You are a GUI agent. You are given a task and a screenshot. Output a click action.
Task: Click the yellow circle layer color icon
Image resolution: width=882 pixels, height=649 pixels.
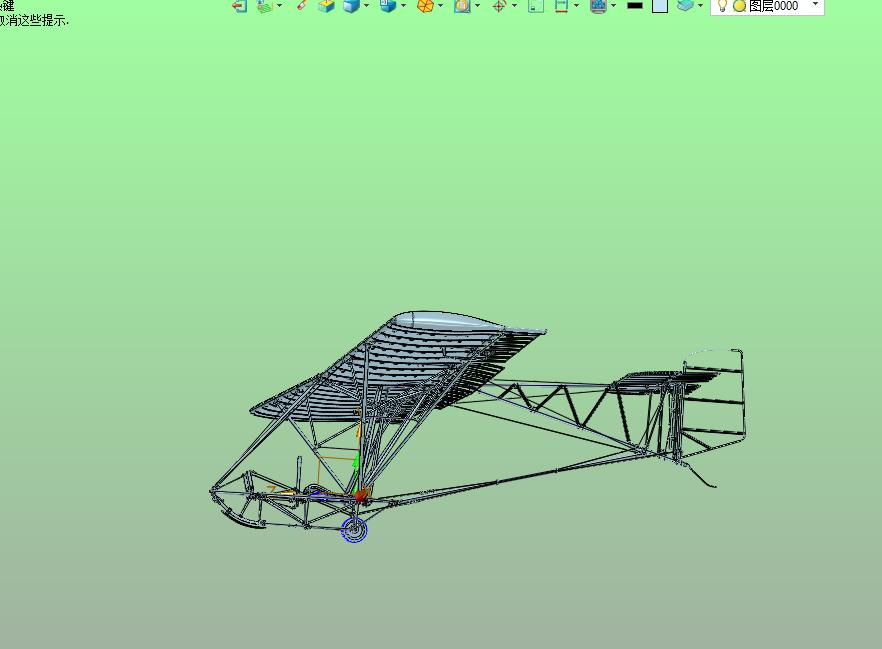pyautogui.click(x=740, y=6)
